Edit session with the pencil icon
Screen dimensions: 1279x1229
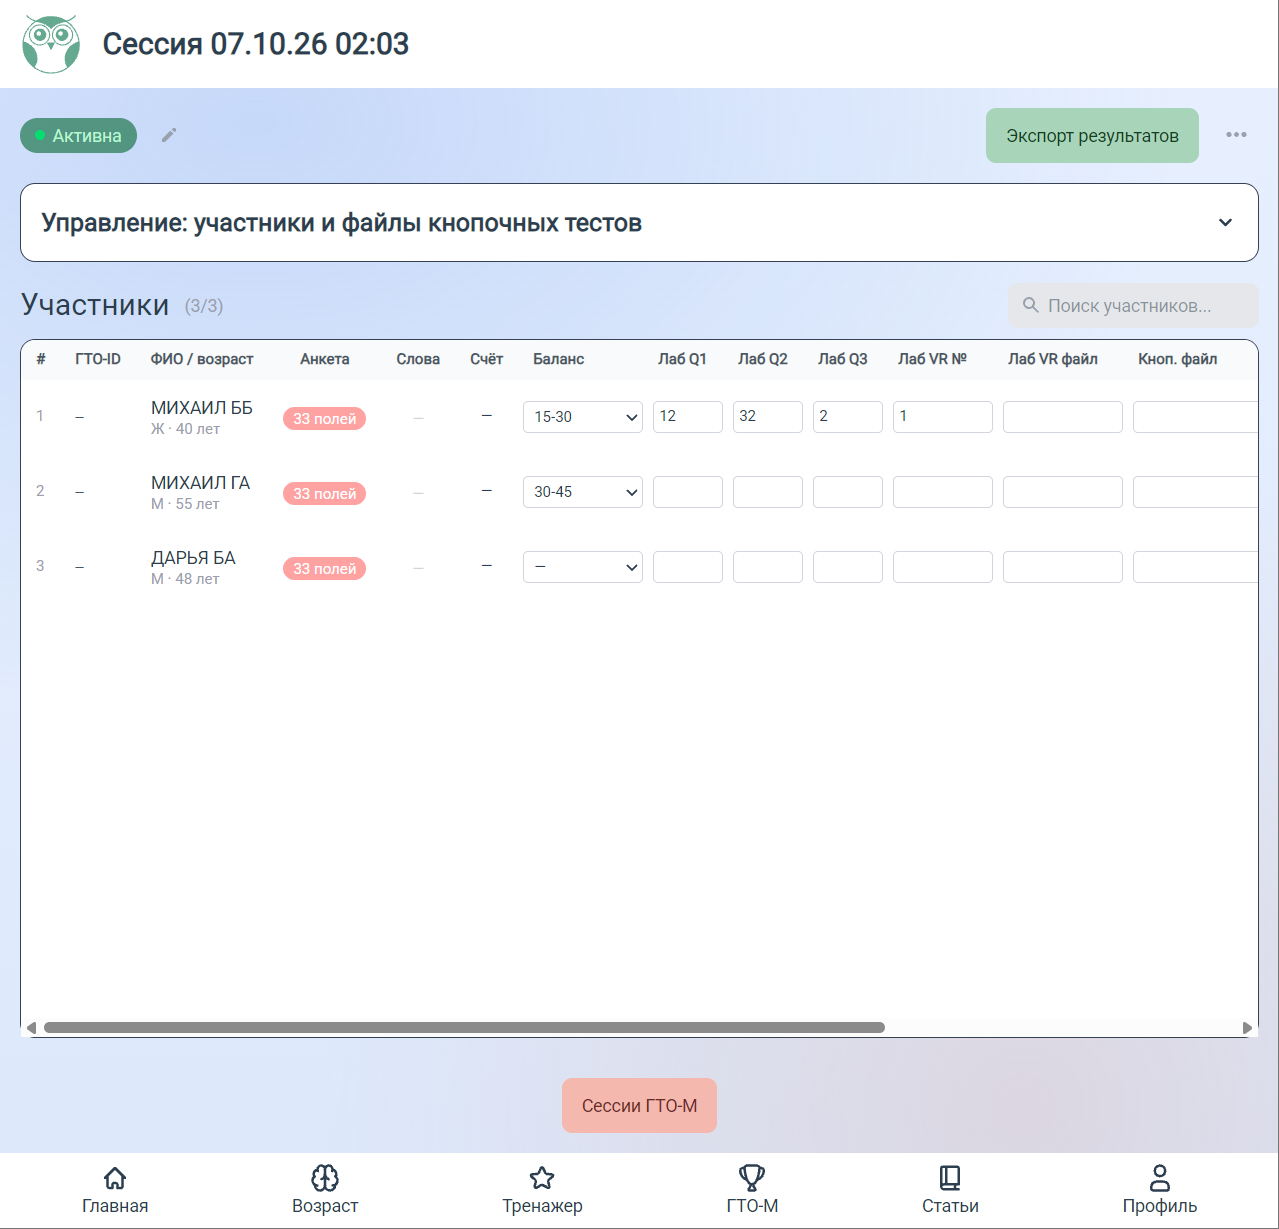tap(169, 135)
